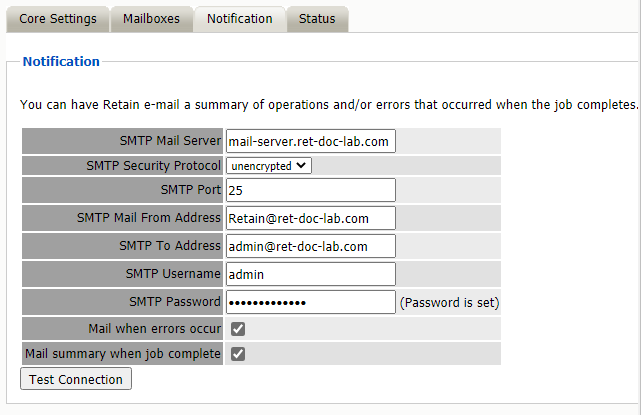
Task: Click the Notification section heading
Action: 61,62
